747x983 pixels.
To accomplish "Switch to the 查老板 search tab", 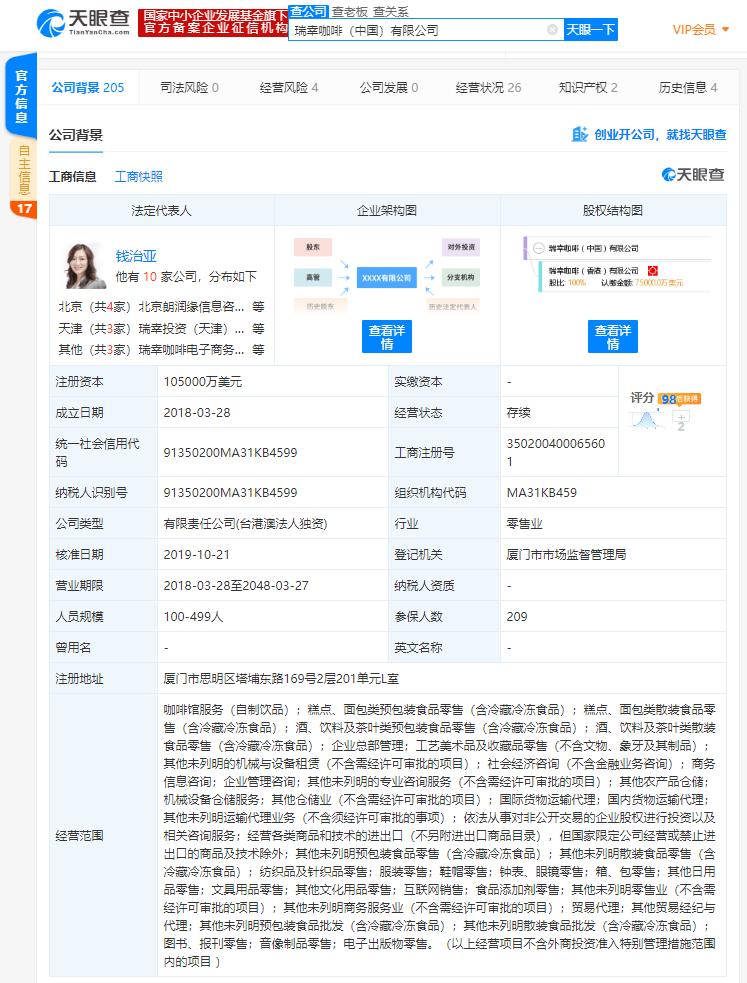I will click(350, 11).
